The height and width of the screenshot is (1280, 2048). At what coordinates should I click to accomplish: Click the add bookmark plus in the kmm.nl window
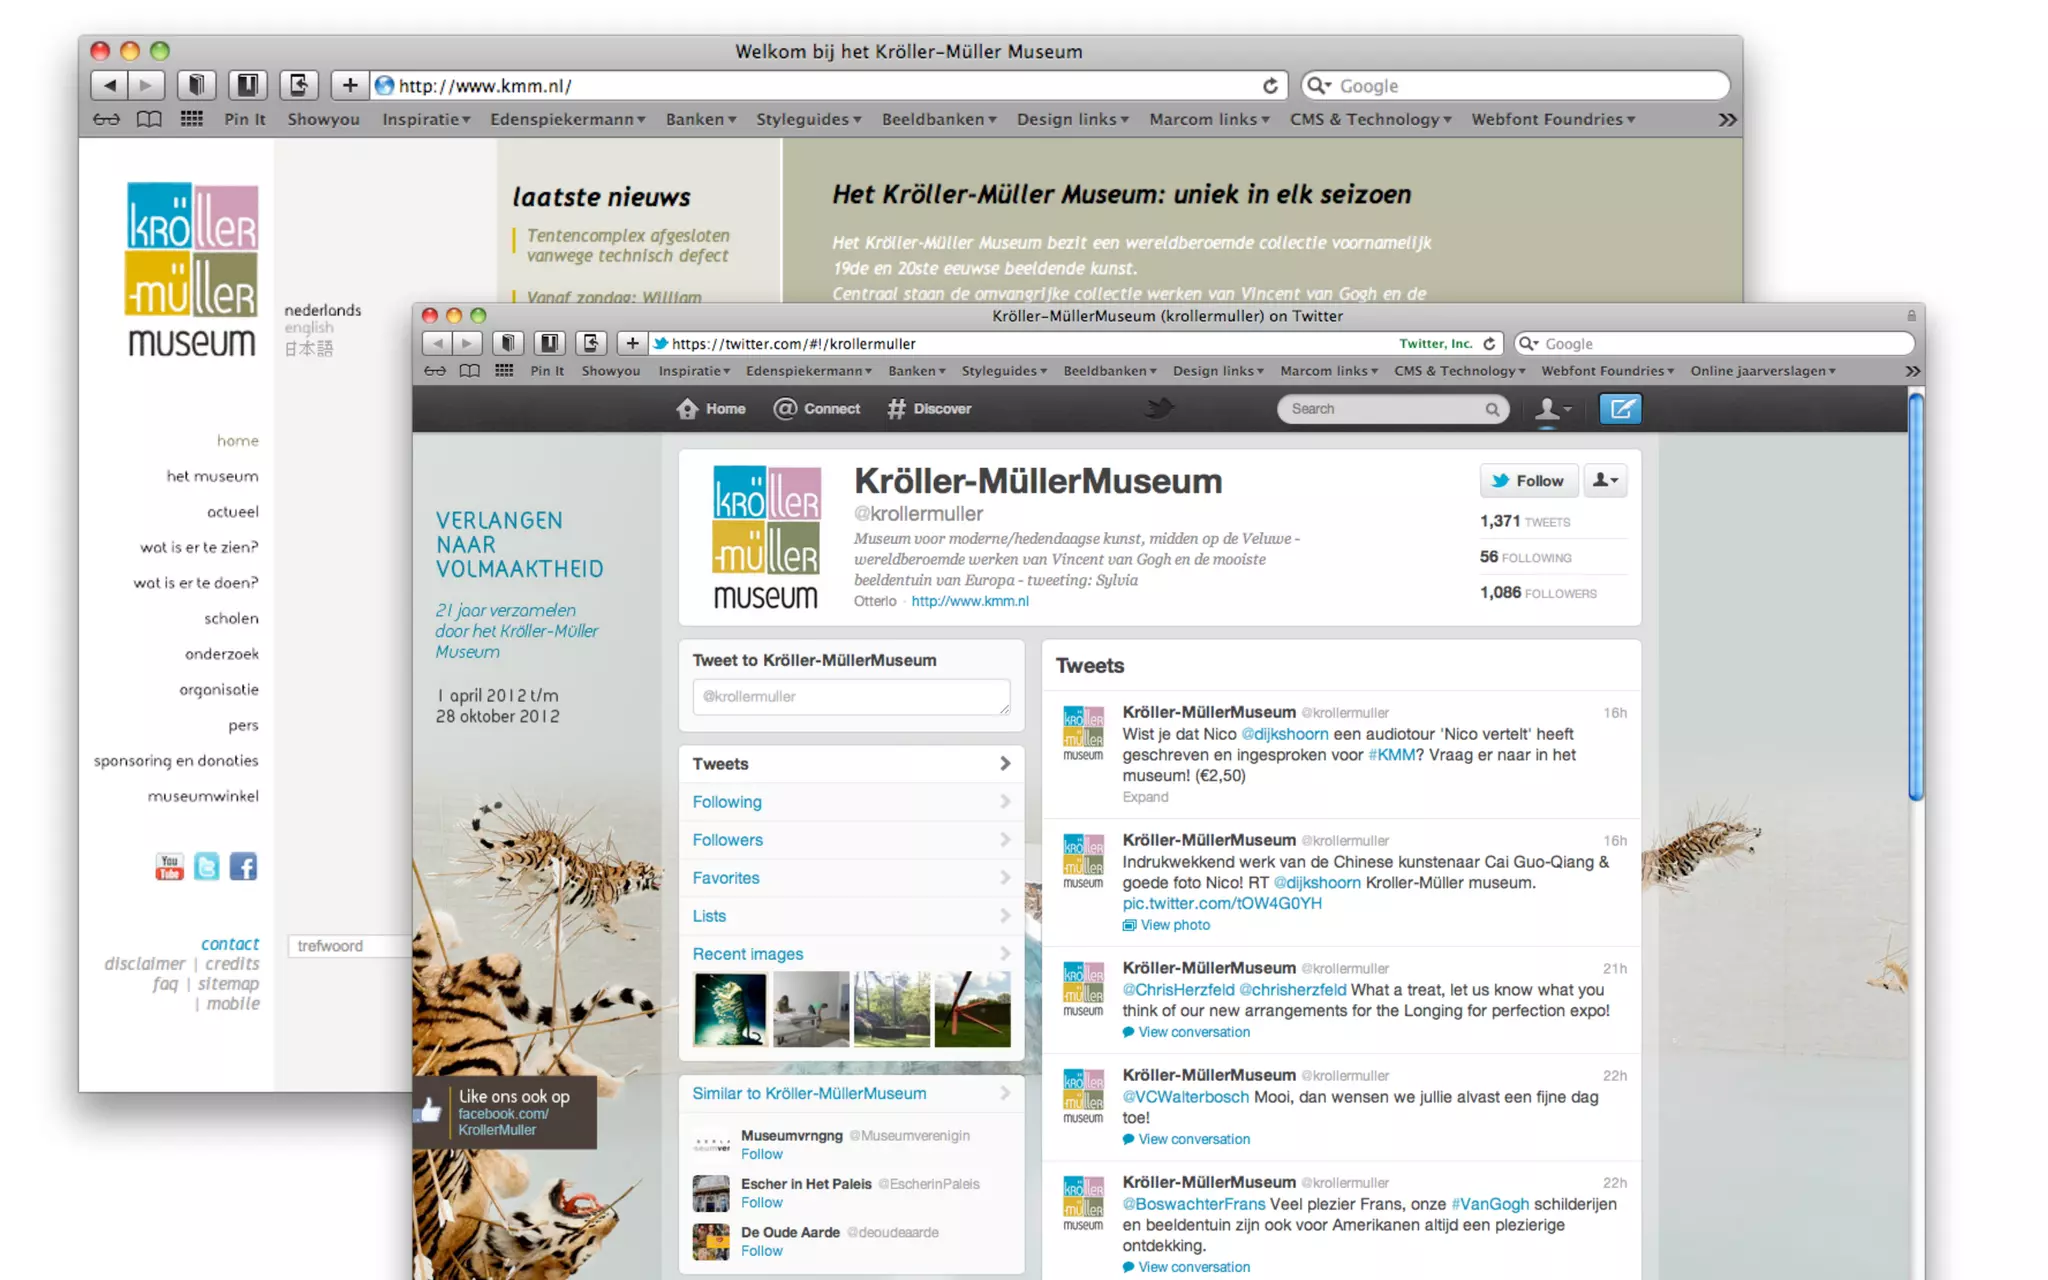(349, 86)
